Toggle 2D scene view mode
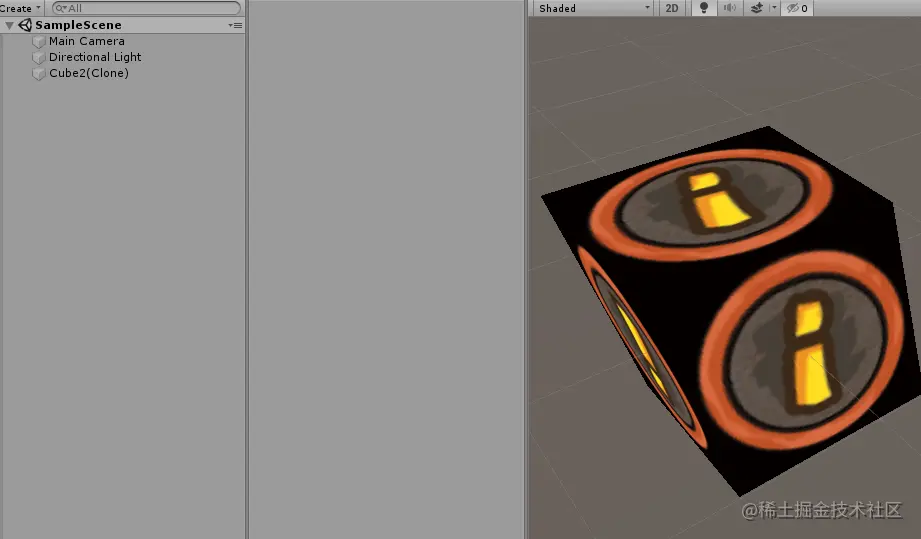Image resolution: width=921 pixels, height=539 pixels. tap(671, 8)
